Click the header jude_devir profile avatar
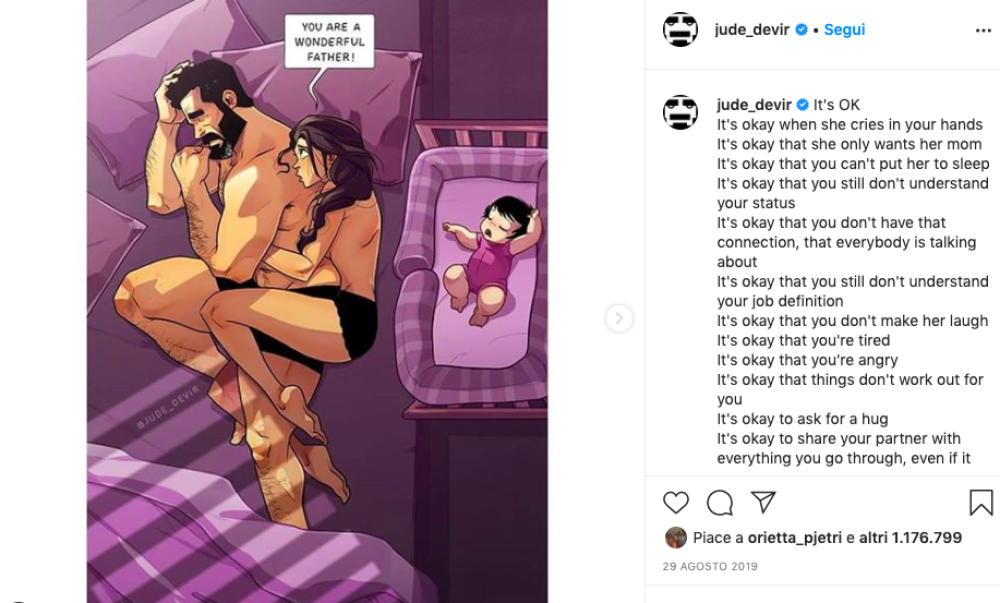Image resolution: width=1000 pixels, height=603 pixels. [x=680, y=29]
